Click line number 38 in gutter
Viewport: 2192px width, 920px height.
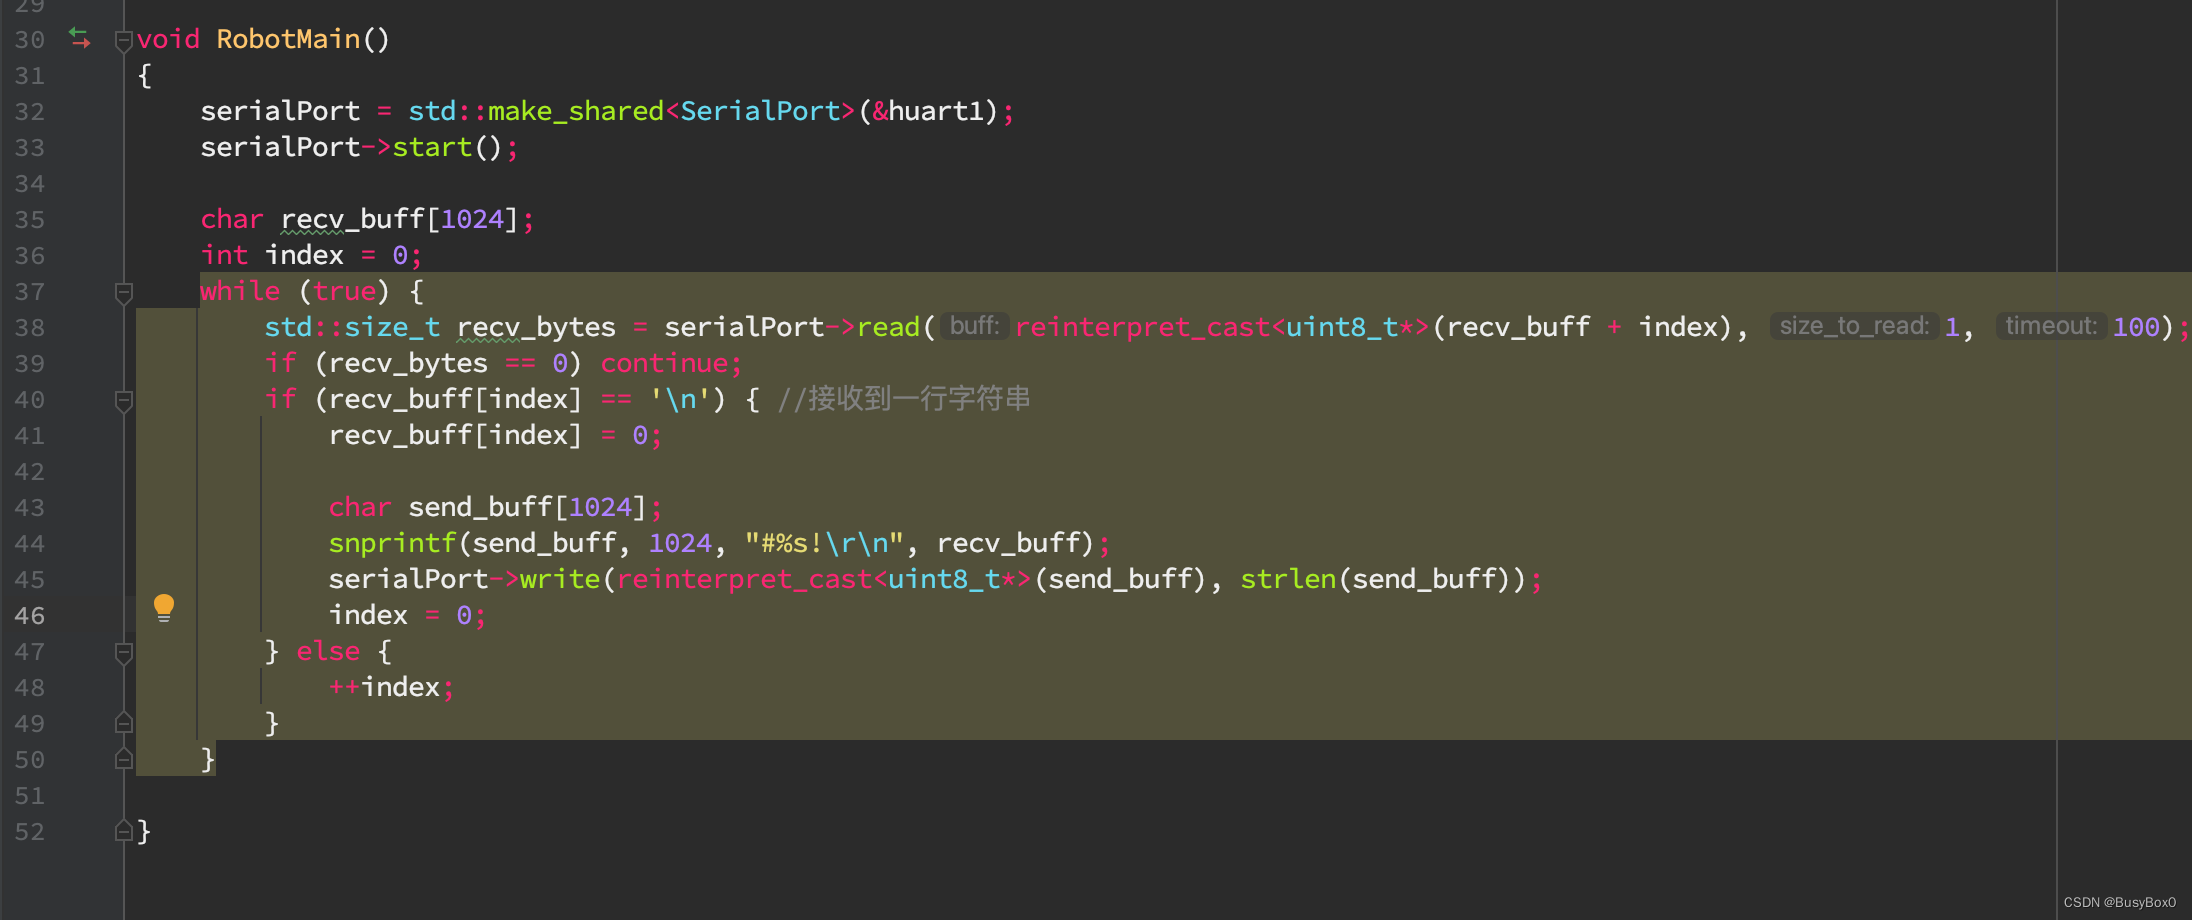[30, 328]
